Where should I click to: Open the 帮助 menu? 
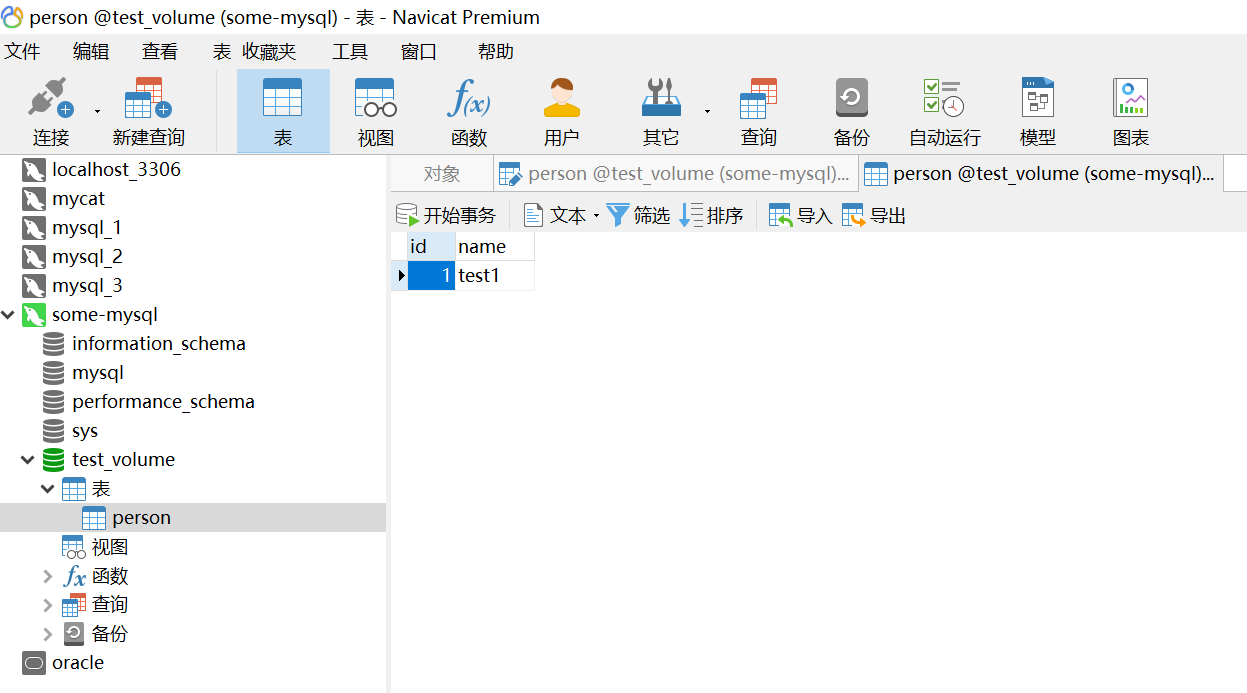coord(496,51)
